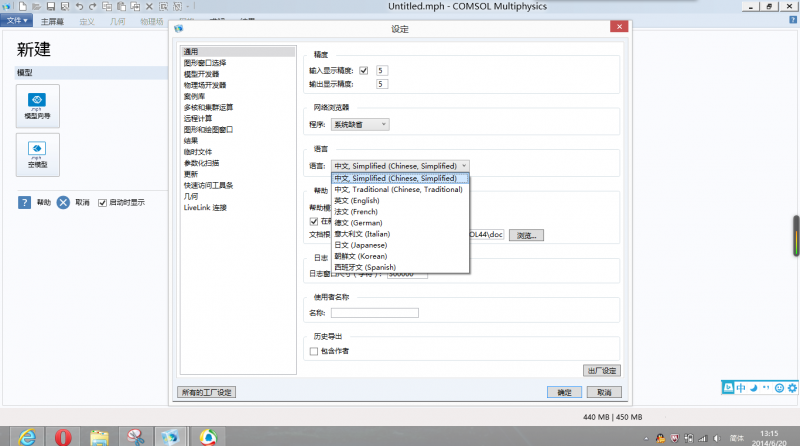The height and width of the screenshot is (446, 800).
Task: Click the Paste clipboard icon in quick toolbar
Action: pyautogui.click(x=121, y=7)
